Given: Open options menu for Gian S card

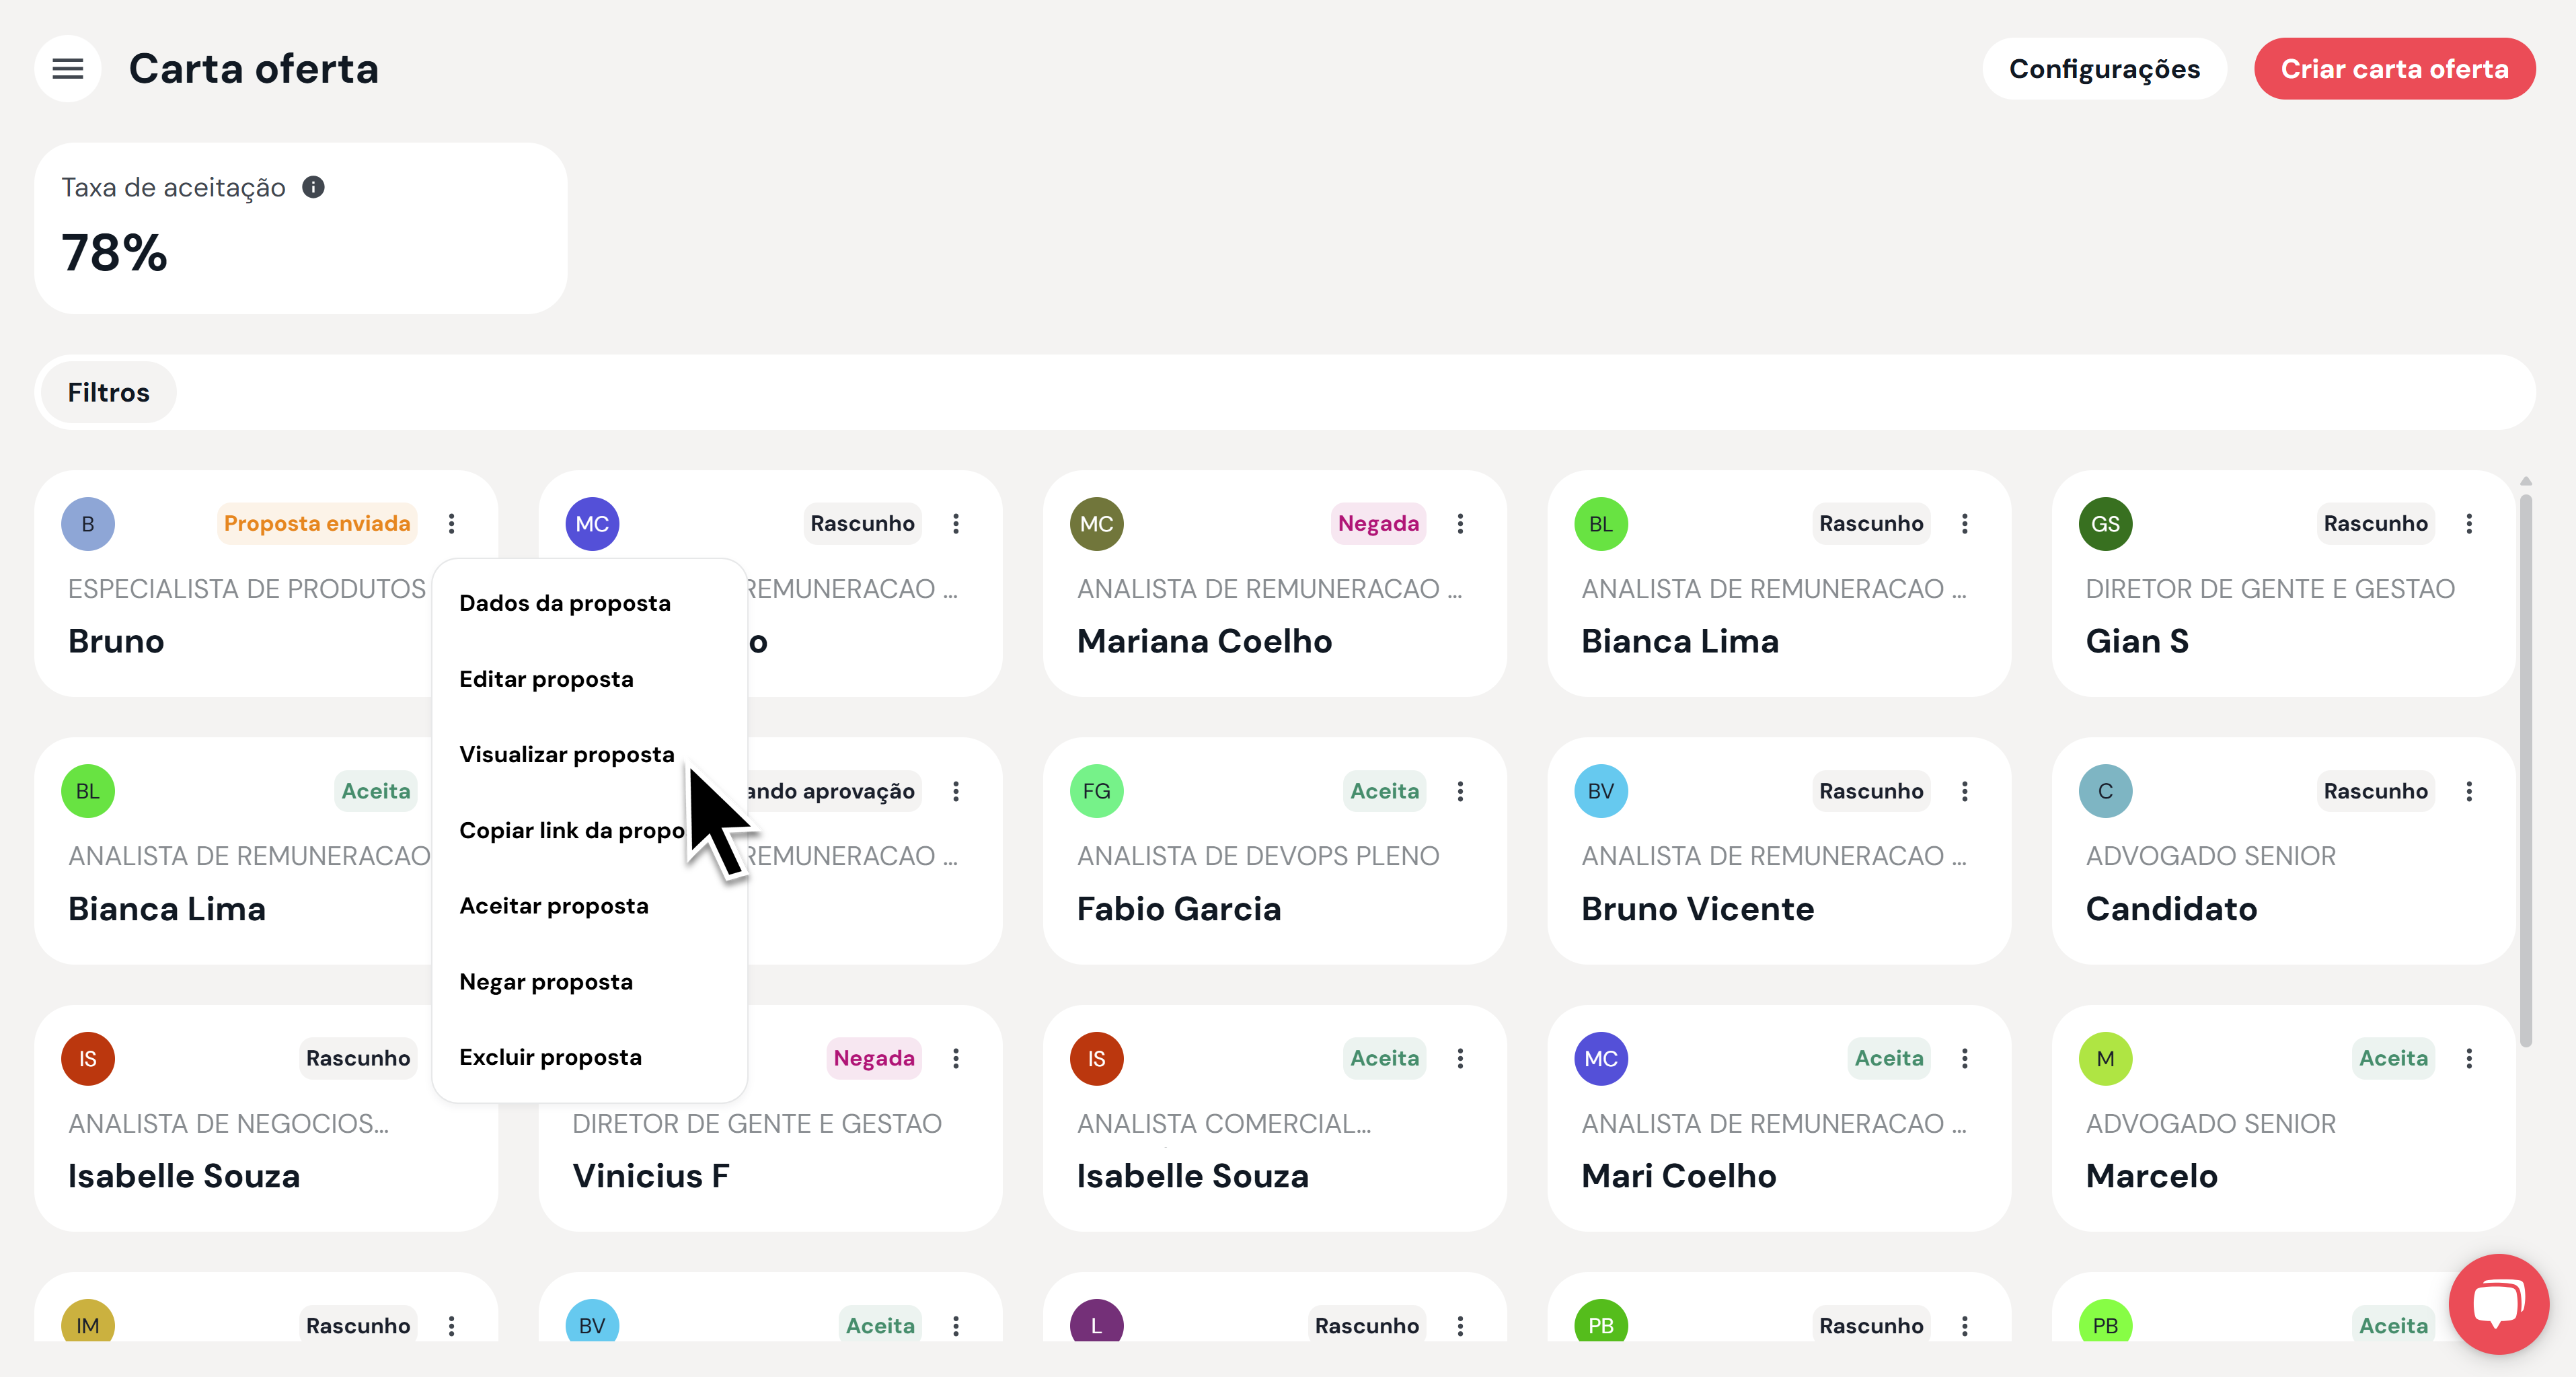Looking at the screenshot, I should click(2469, 523).
